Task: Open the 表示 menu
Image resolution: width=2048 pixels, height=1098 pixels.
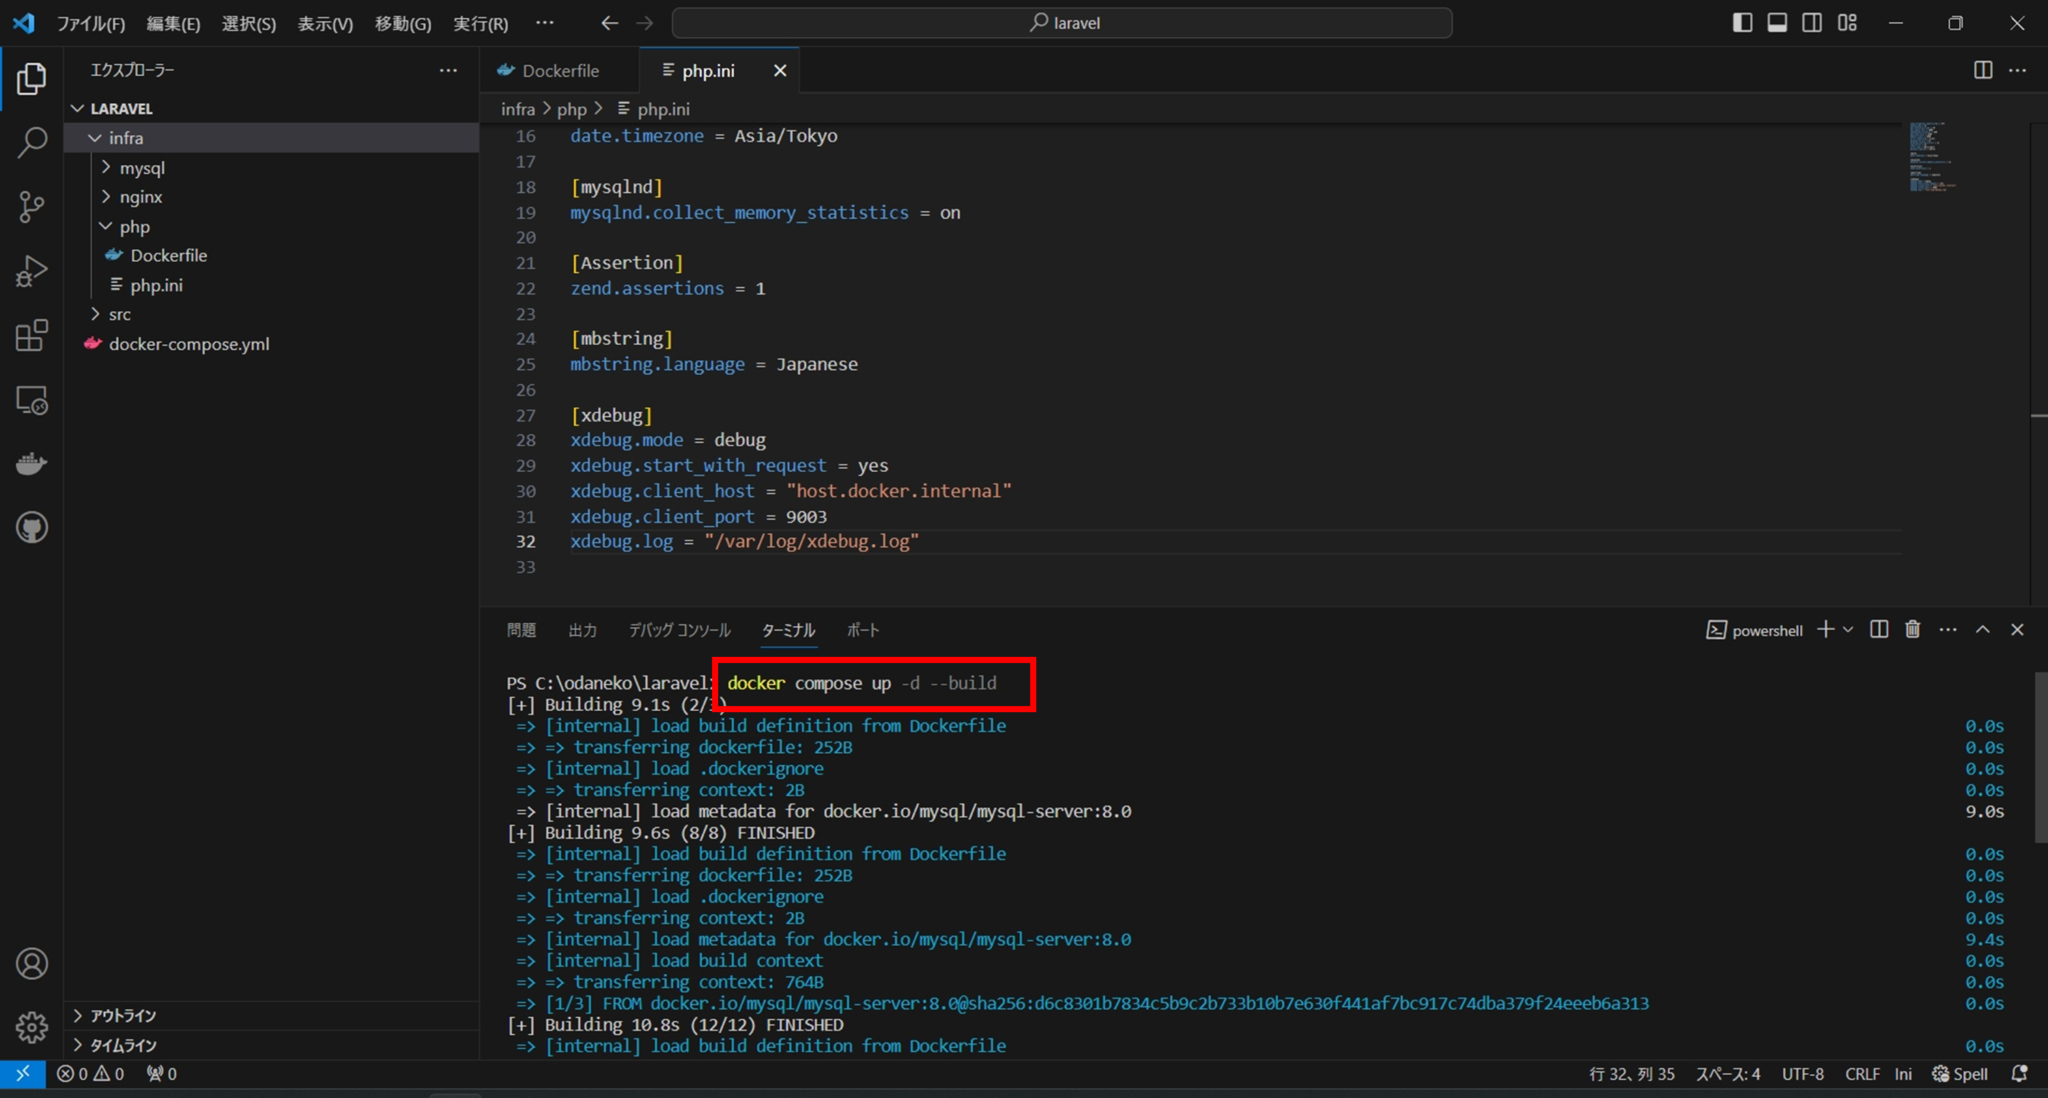Action: point(324,22)
